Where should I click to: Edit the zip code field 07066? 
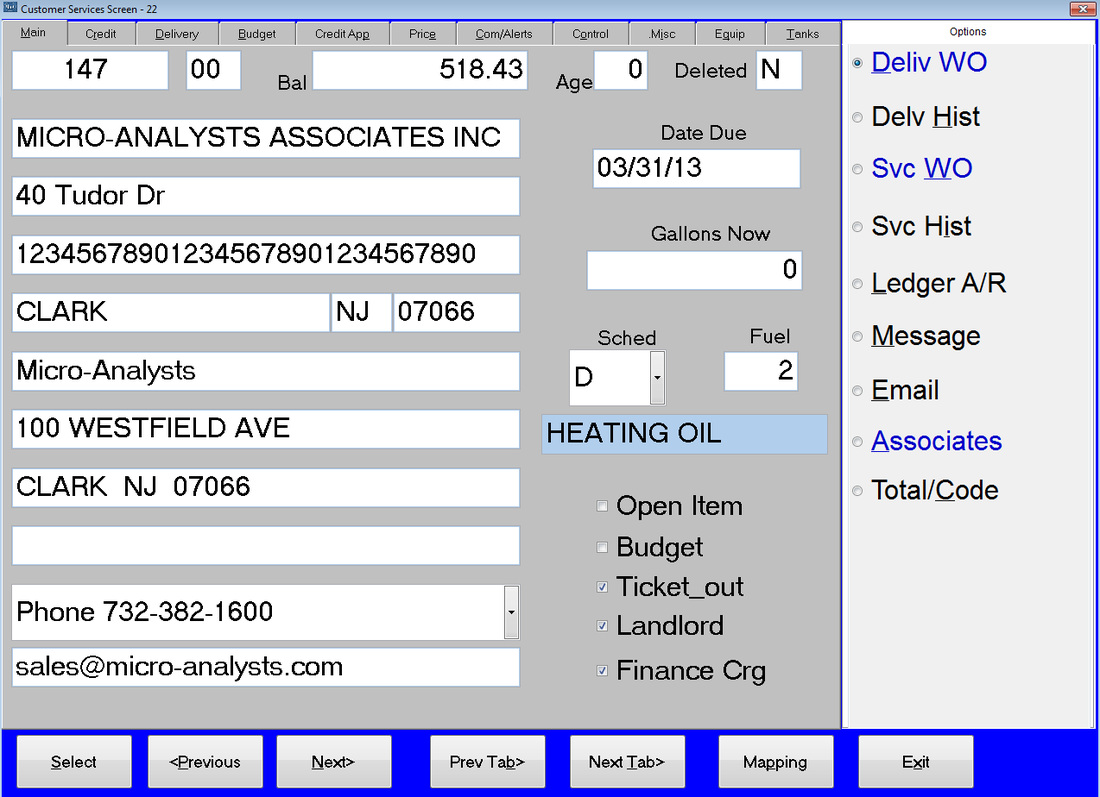coord(456,312)
